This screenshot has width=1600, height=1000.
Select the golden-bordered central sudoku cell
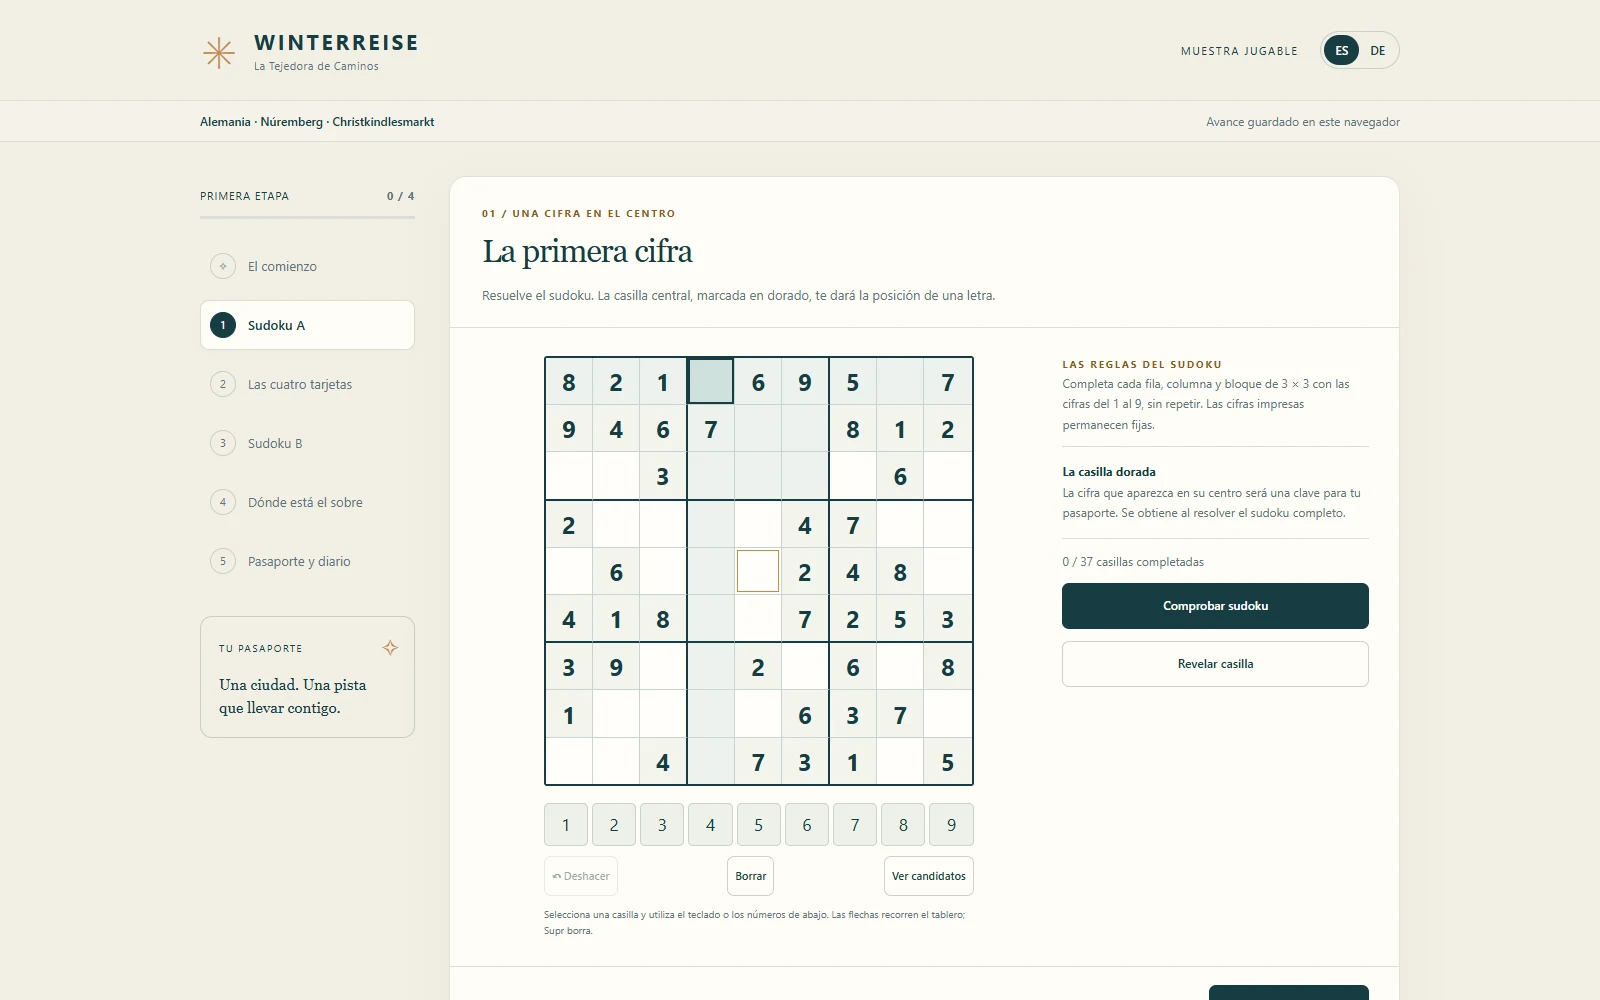click(758, 571)
